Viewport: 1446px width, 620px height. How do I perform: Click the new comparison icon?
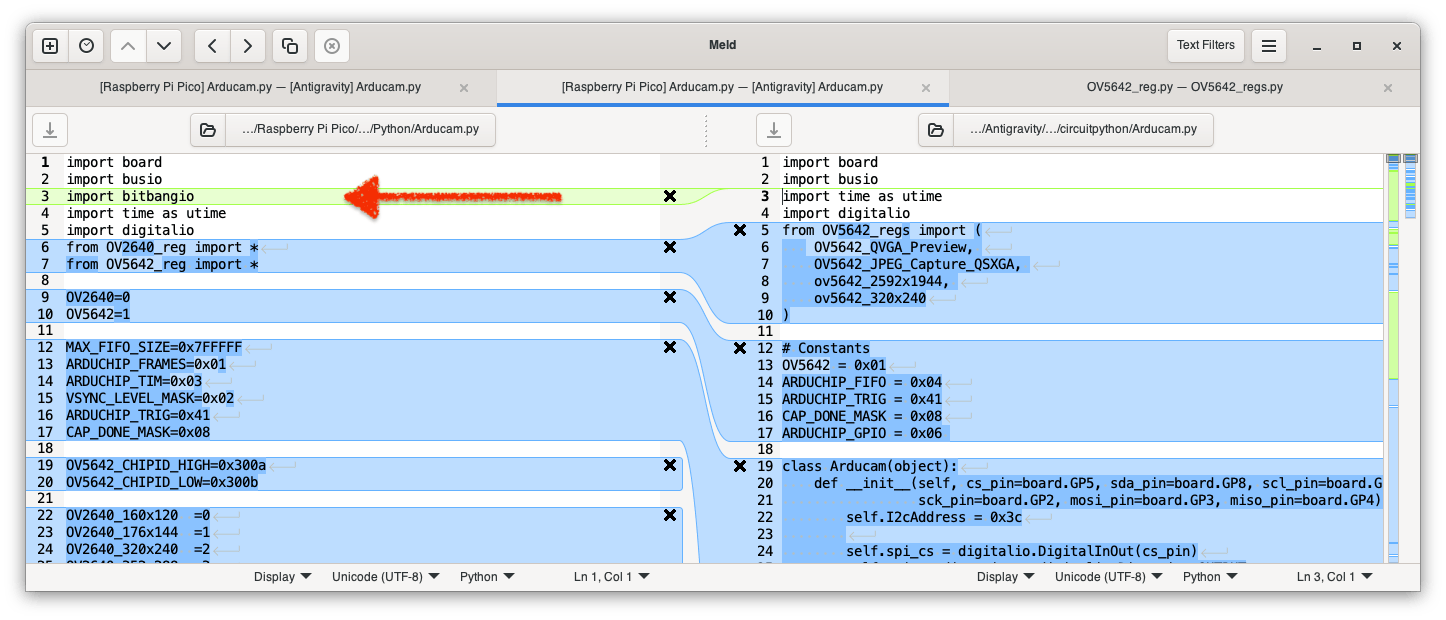(x=50, y=46)
